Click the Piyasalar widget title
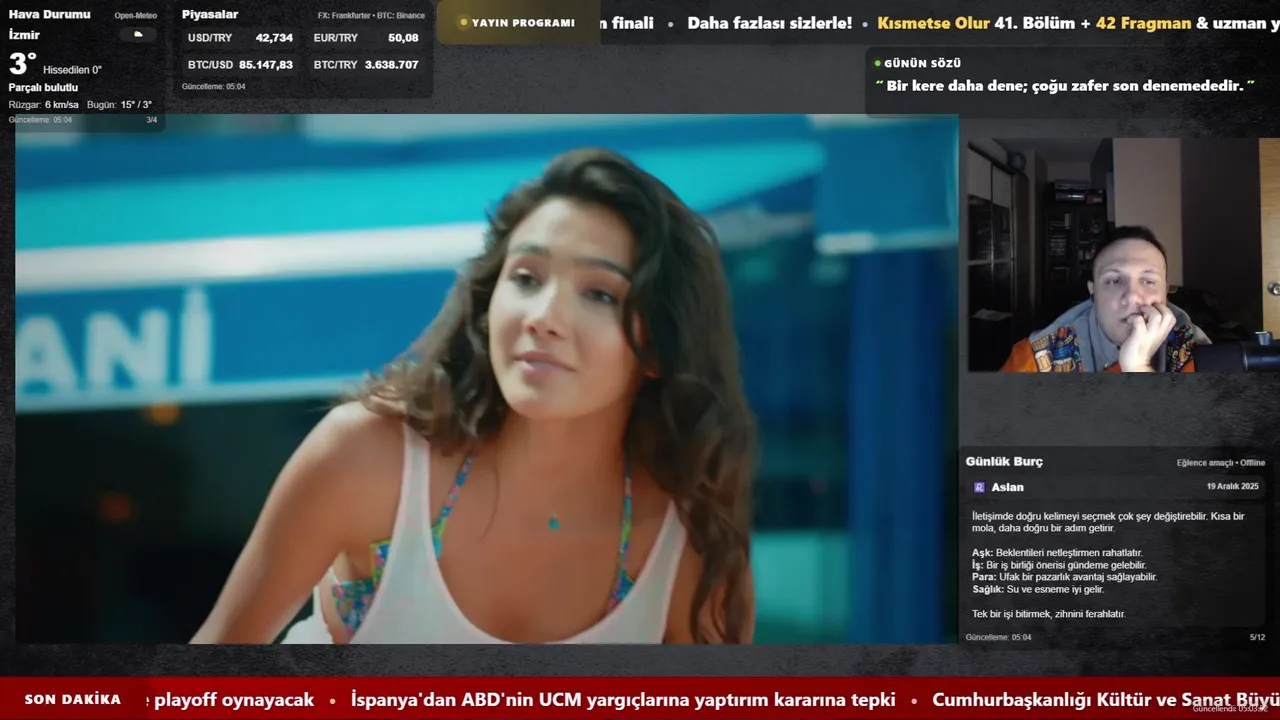The width and height of the screenshot is (1280, 720). (x=210, y=14)
